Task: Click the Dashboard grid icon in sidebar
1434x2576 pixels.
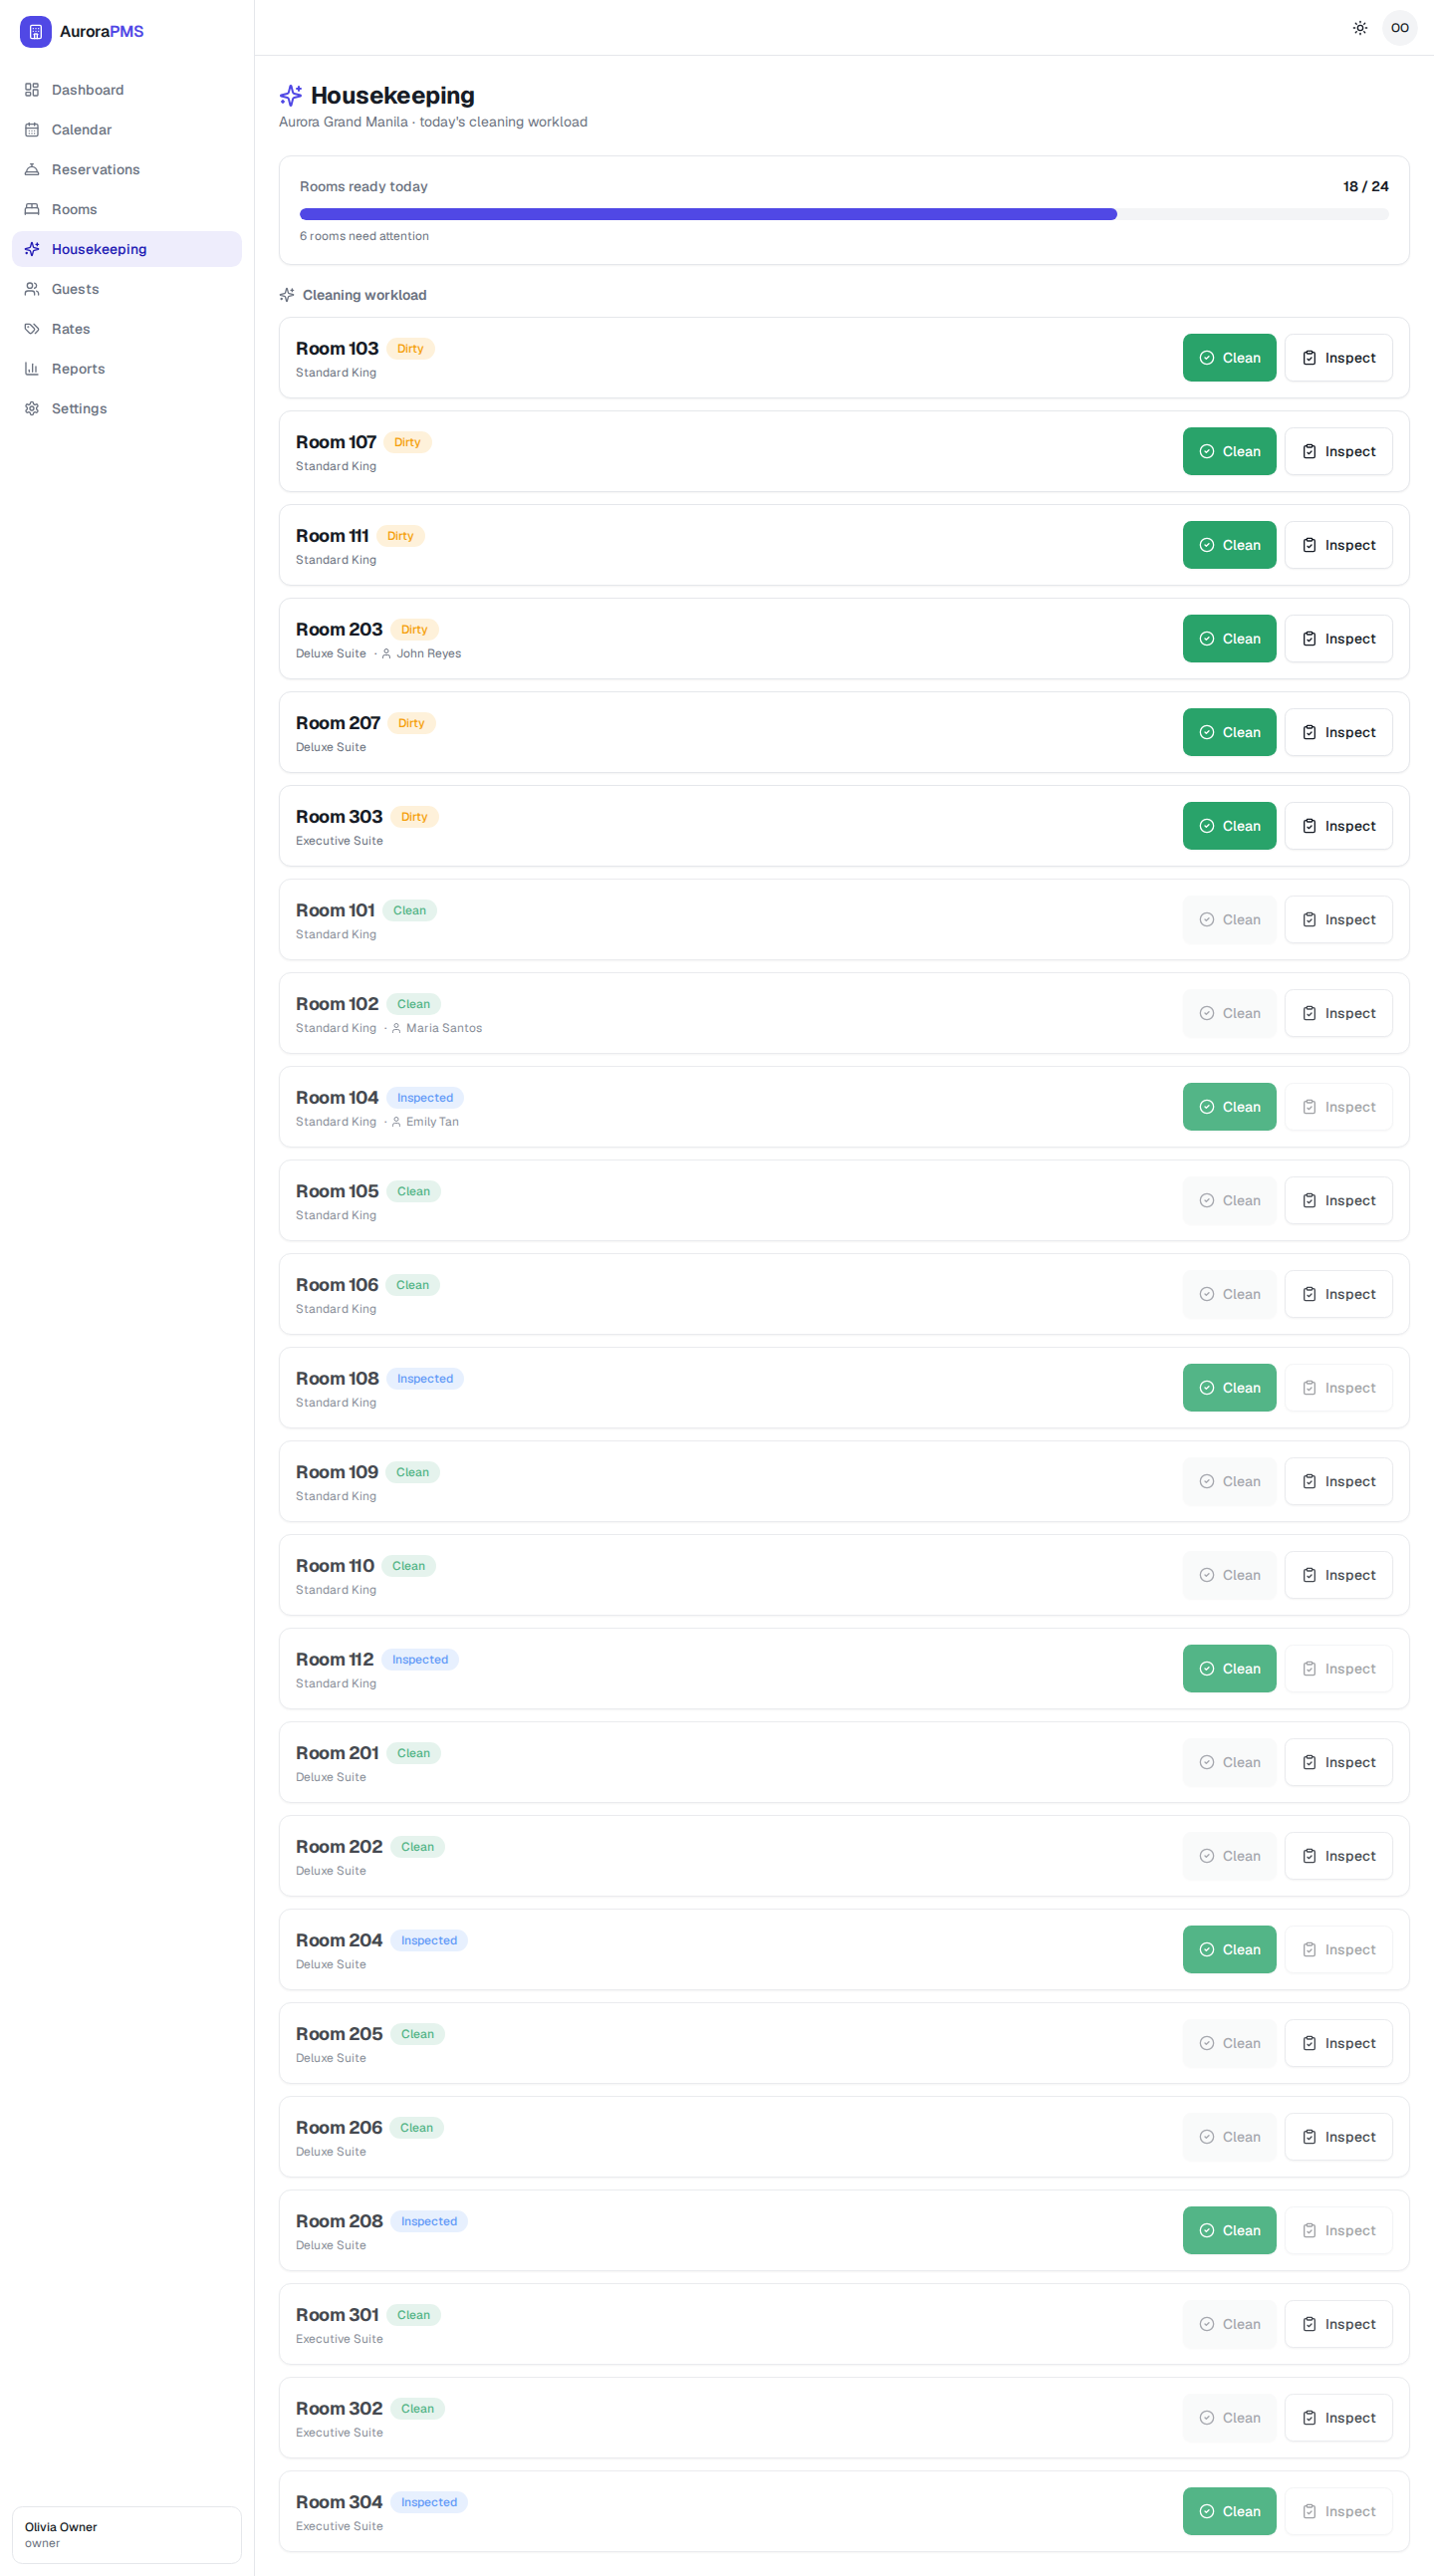Action: coord(32,90)
